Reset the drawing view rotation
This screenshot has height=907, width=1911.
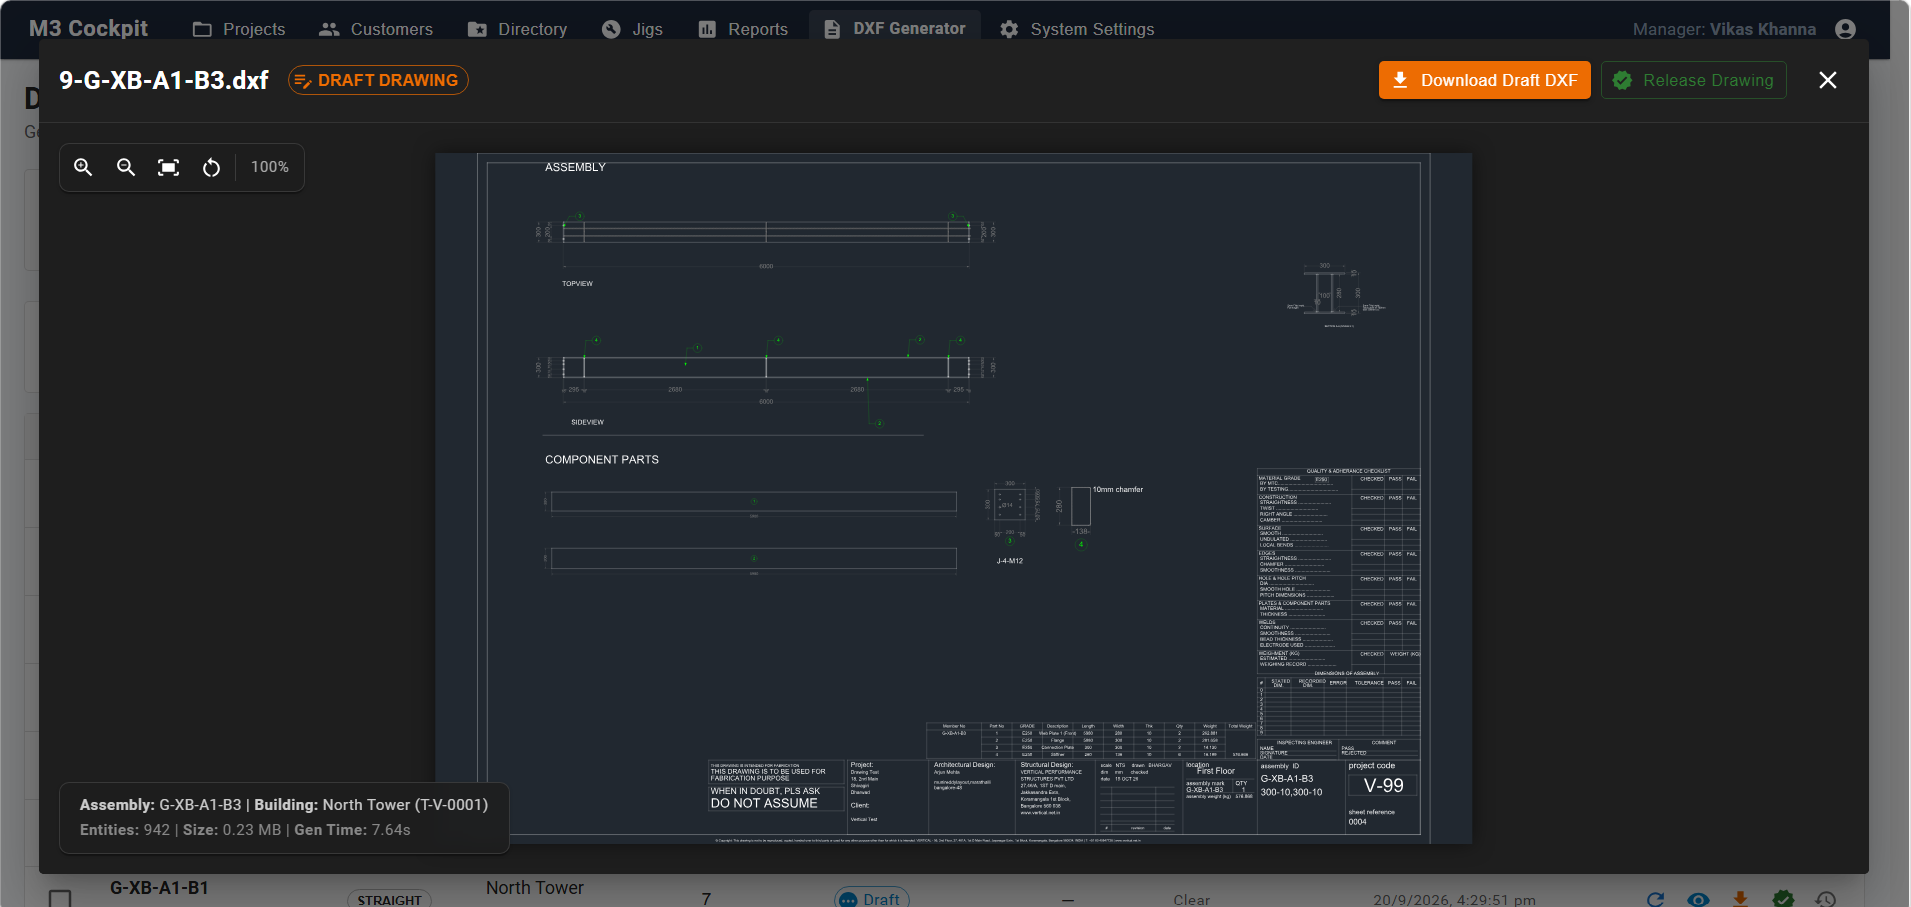pos(211,167)
